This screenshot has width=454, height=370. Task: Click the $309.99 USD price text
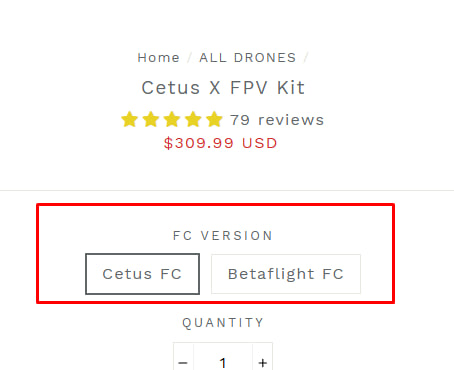[220, 143]
